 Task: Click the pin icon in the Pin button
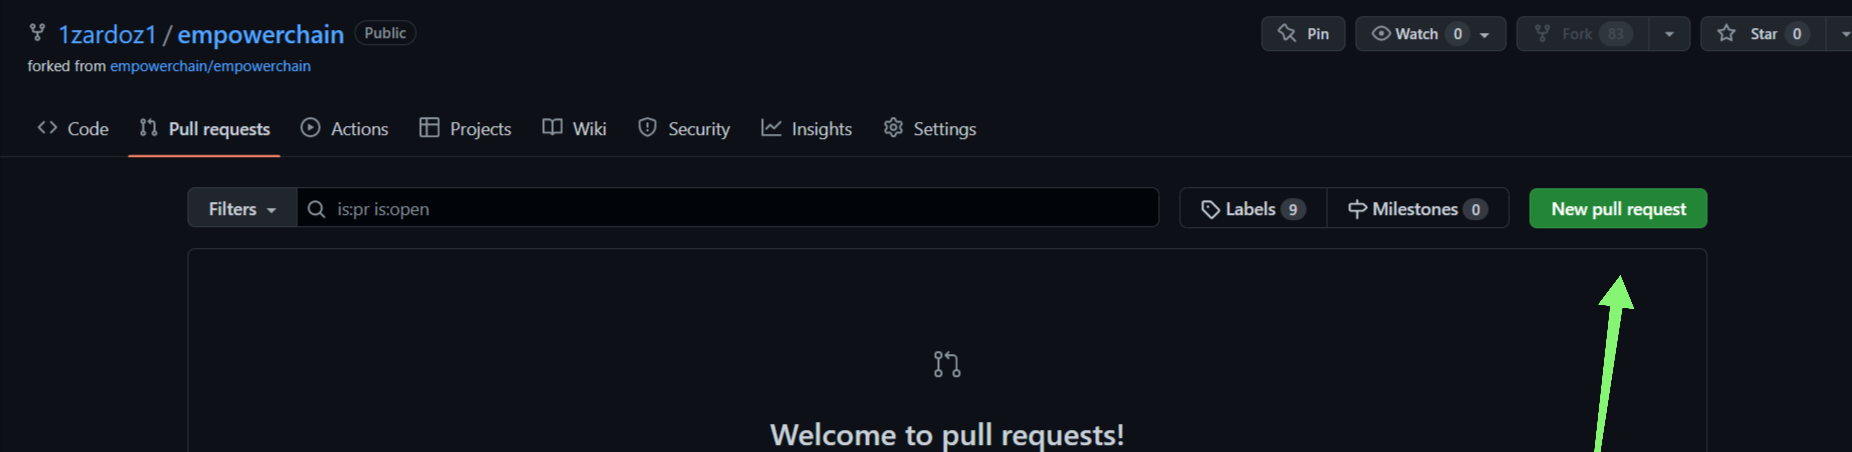[1287, 33]
